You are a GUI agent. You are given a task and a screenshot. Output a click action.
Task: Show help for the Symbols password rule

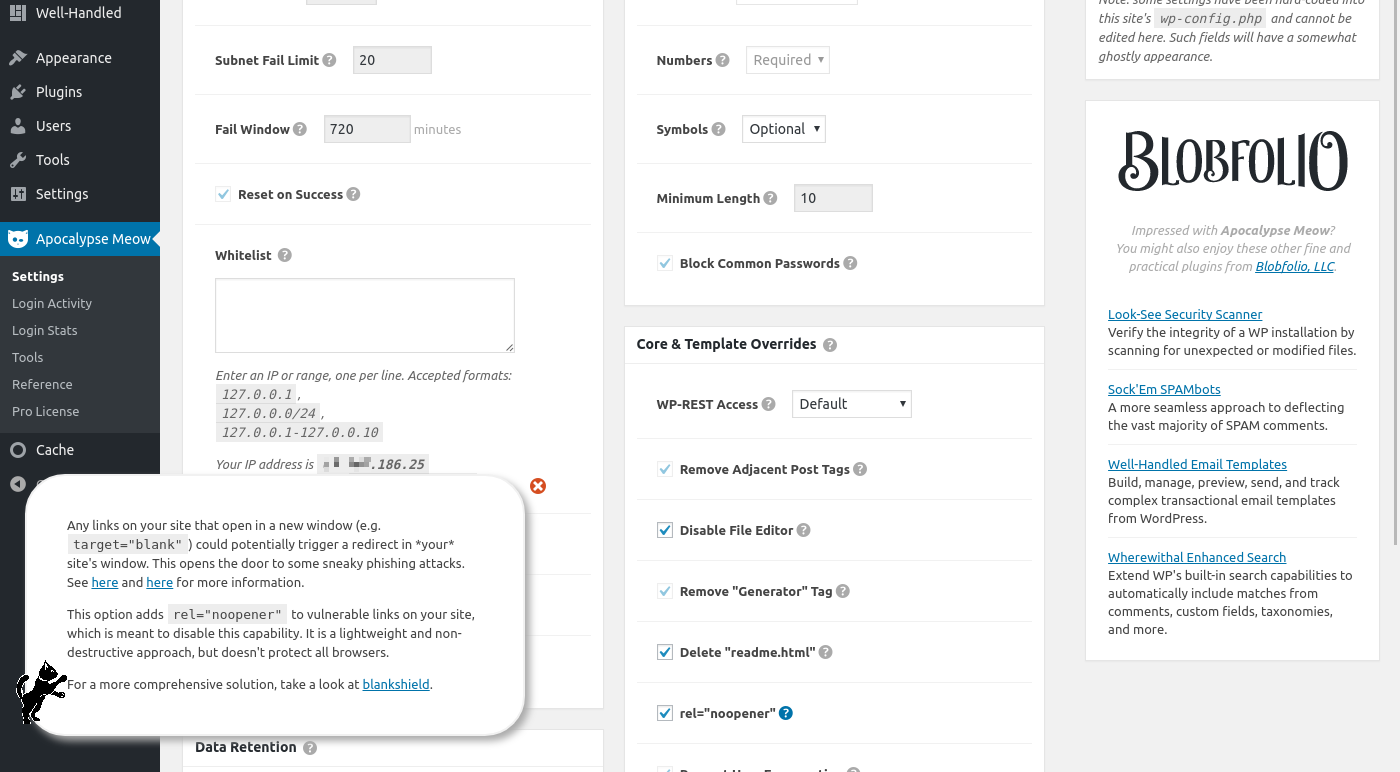click(x=718, y=129)
